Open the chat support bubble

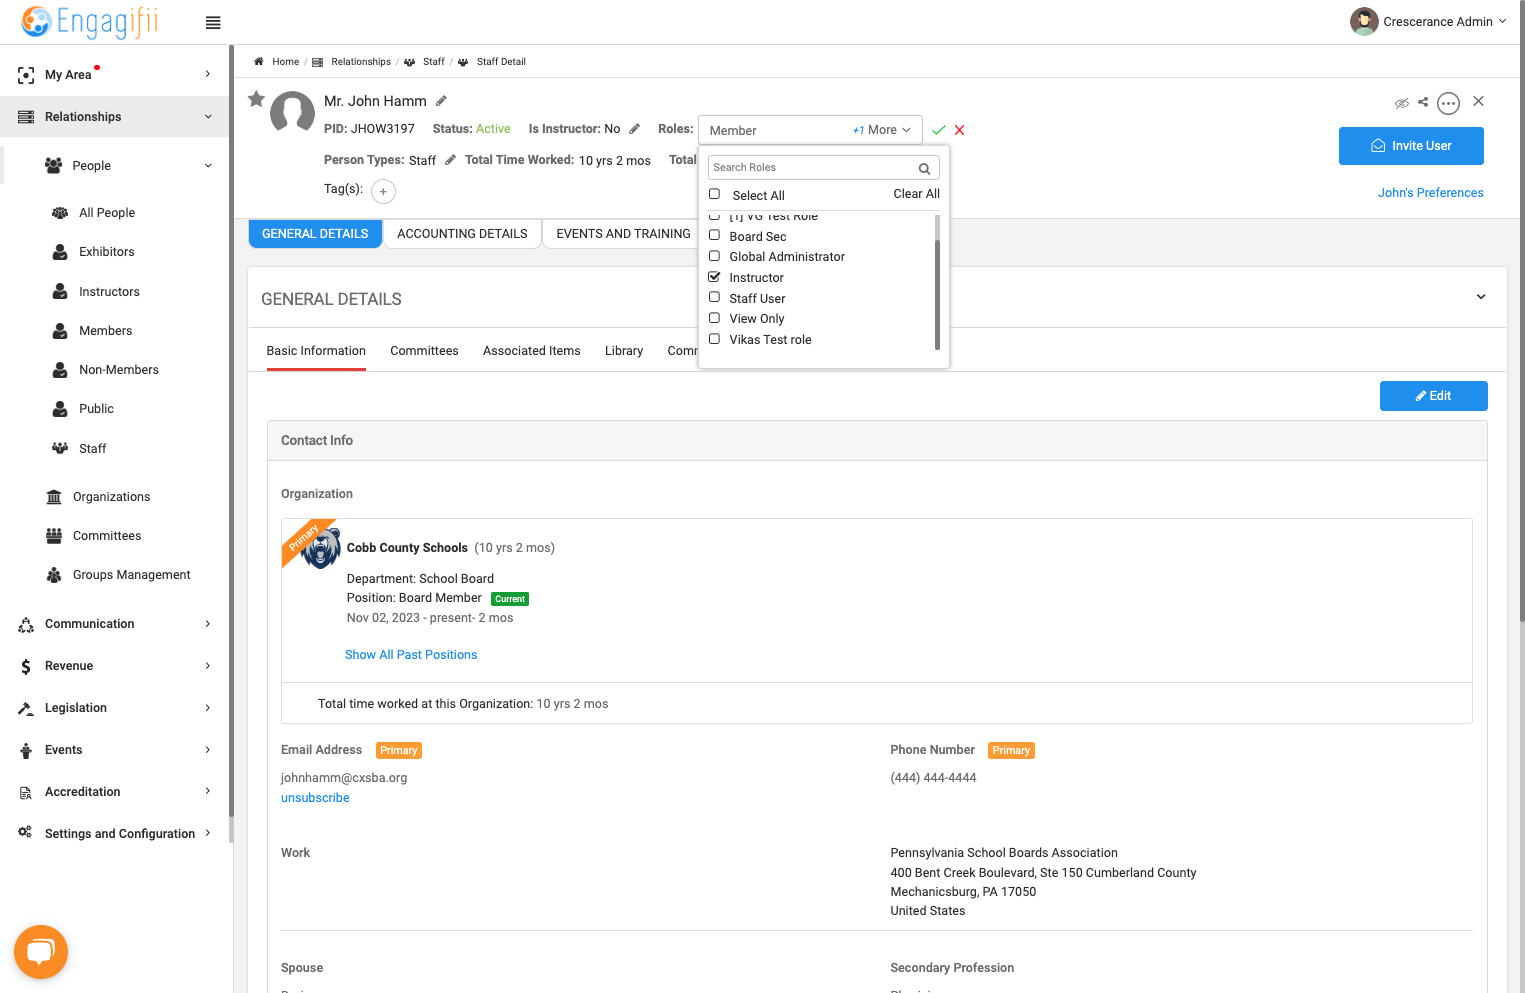tap(41, 952)
